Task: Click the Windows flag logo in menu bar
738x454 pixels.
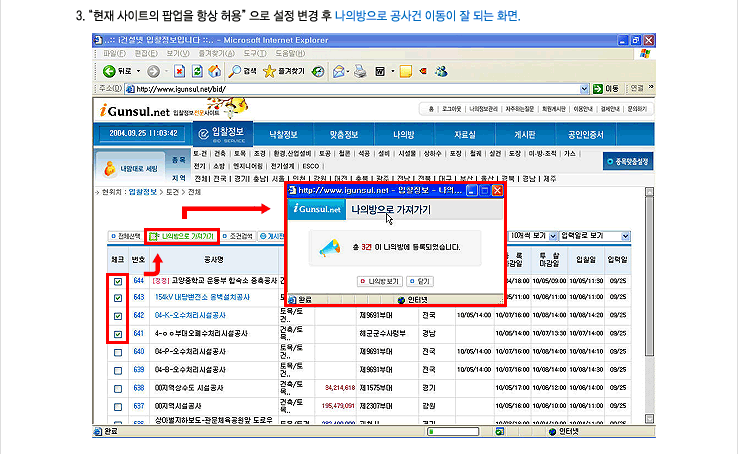Action: pos(645,54)
